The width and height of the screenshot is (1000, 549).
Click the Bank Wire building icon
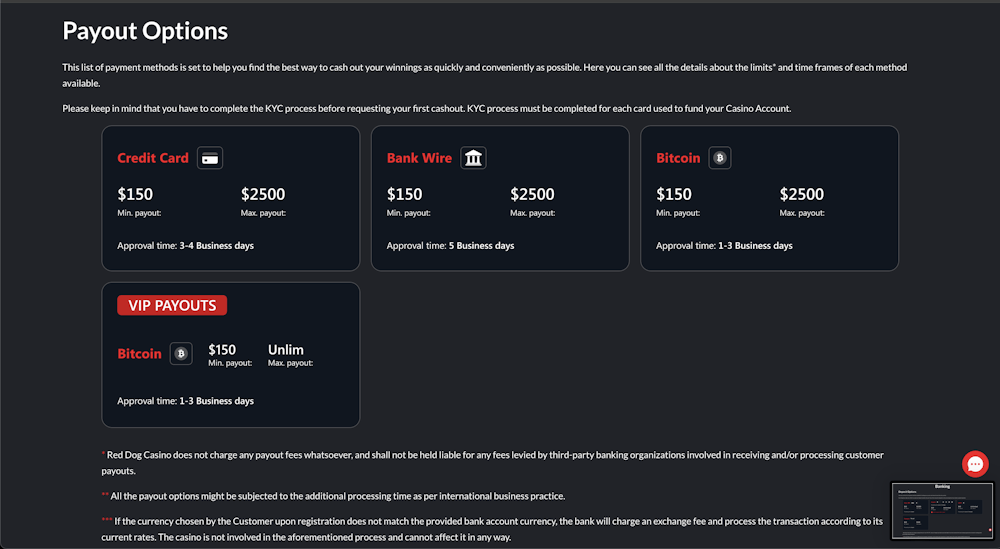point(473,158)
